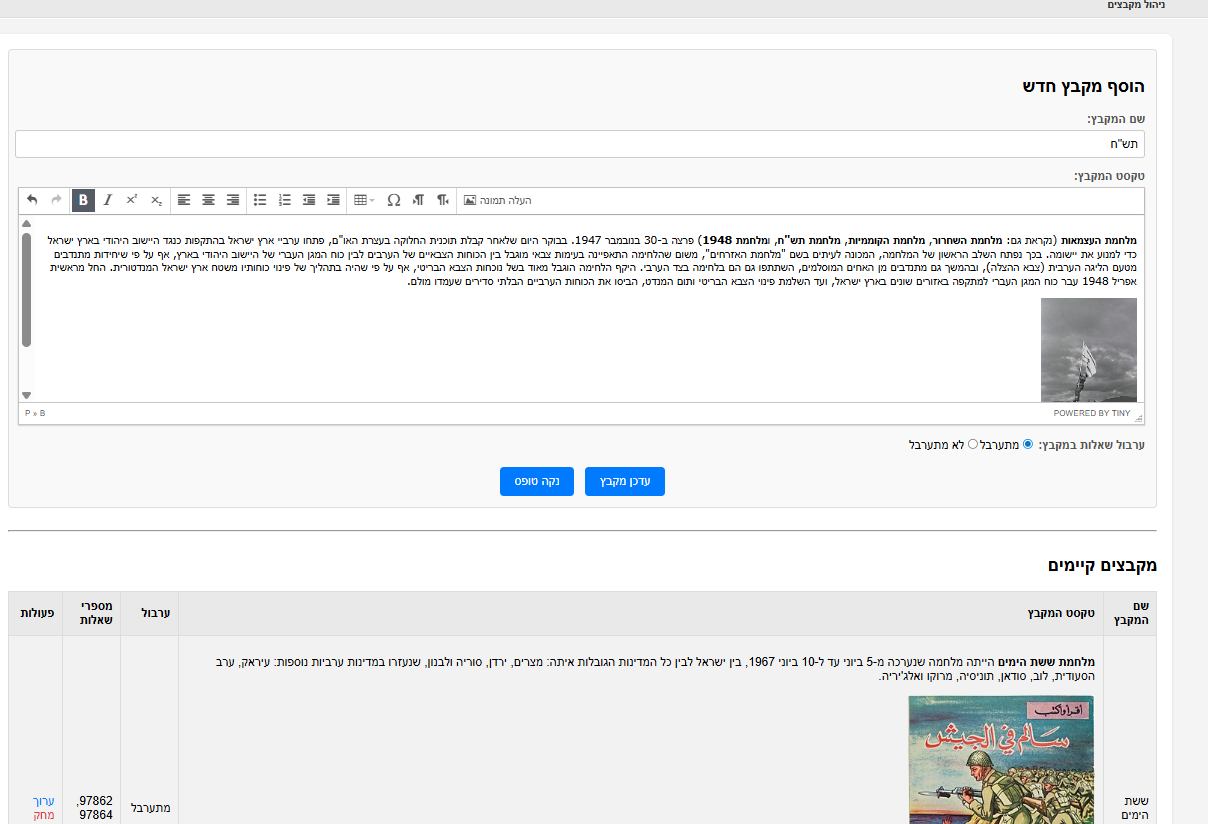Center-align the editor text
The image size is (1208, 824).
(208, 200)
